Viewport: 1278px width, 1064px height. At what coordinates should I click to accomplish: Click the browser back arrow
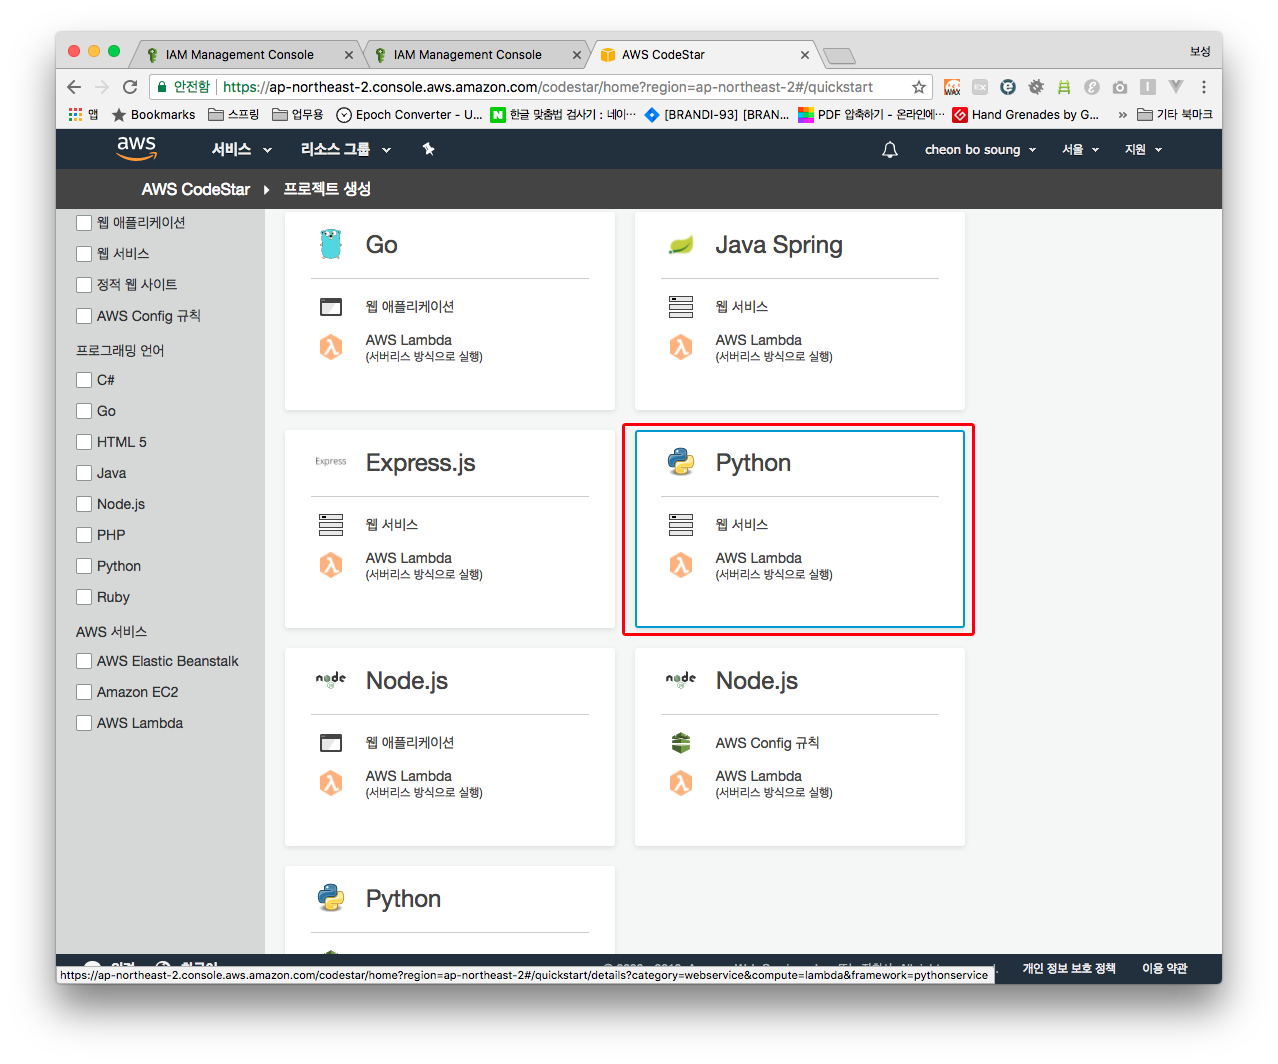(74, 87)
